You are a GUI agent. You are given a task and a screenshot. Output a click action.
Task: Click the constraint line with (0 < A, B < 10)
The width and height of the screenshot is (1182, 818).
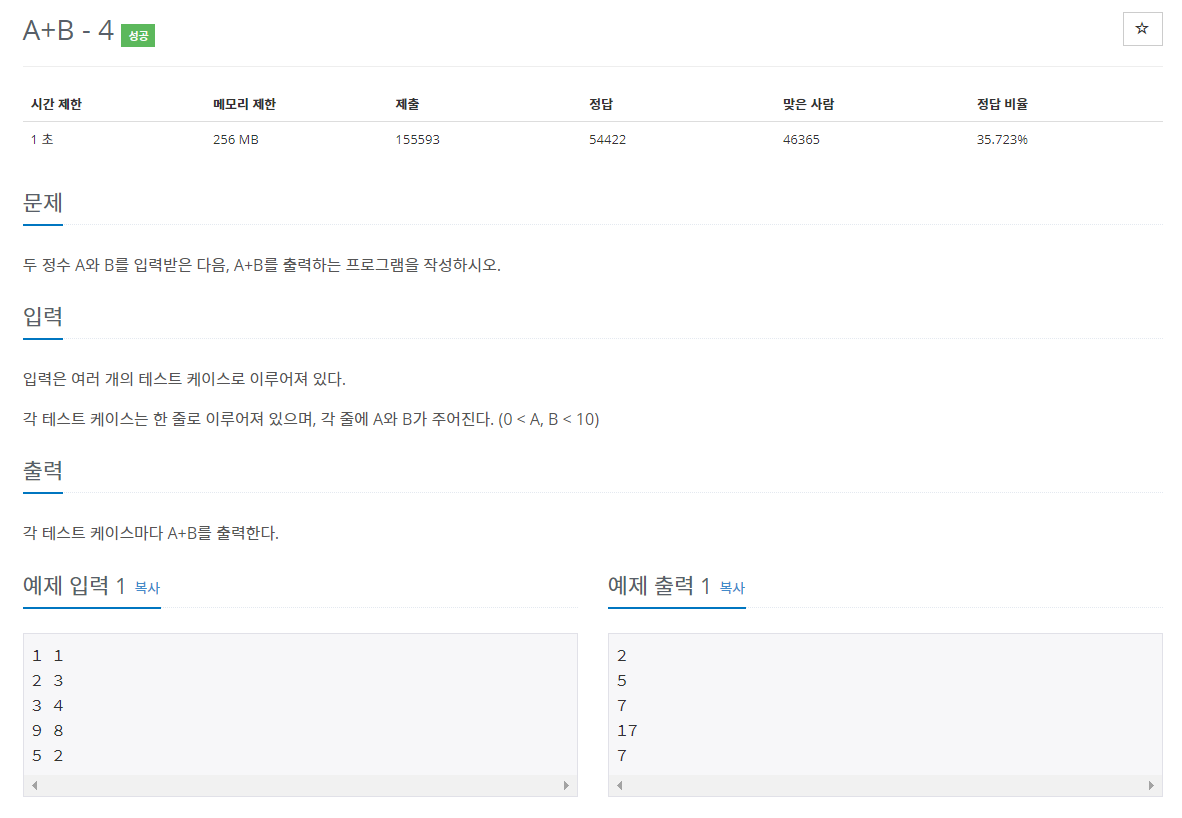[311, 419]
